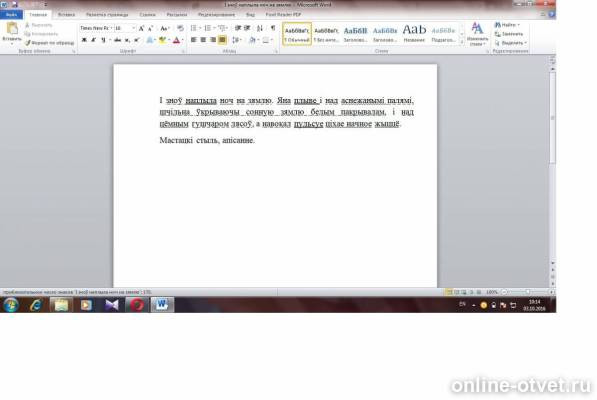Open Internet Explorer from the taskbar

pos(36,305)
